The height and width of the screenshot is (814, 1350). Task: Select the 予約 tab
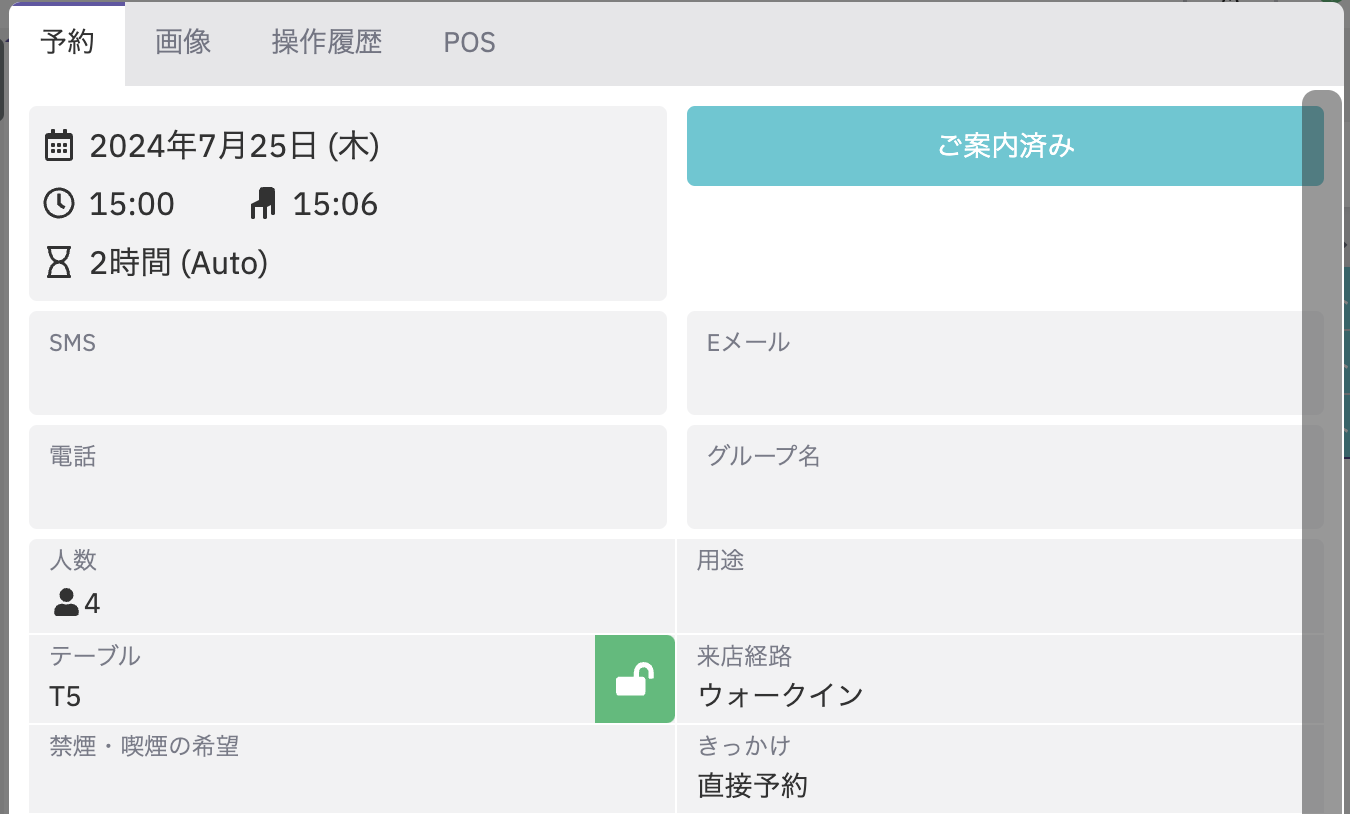67,43
